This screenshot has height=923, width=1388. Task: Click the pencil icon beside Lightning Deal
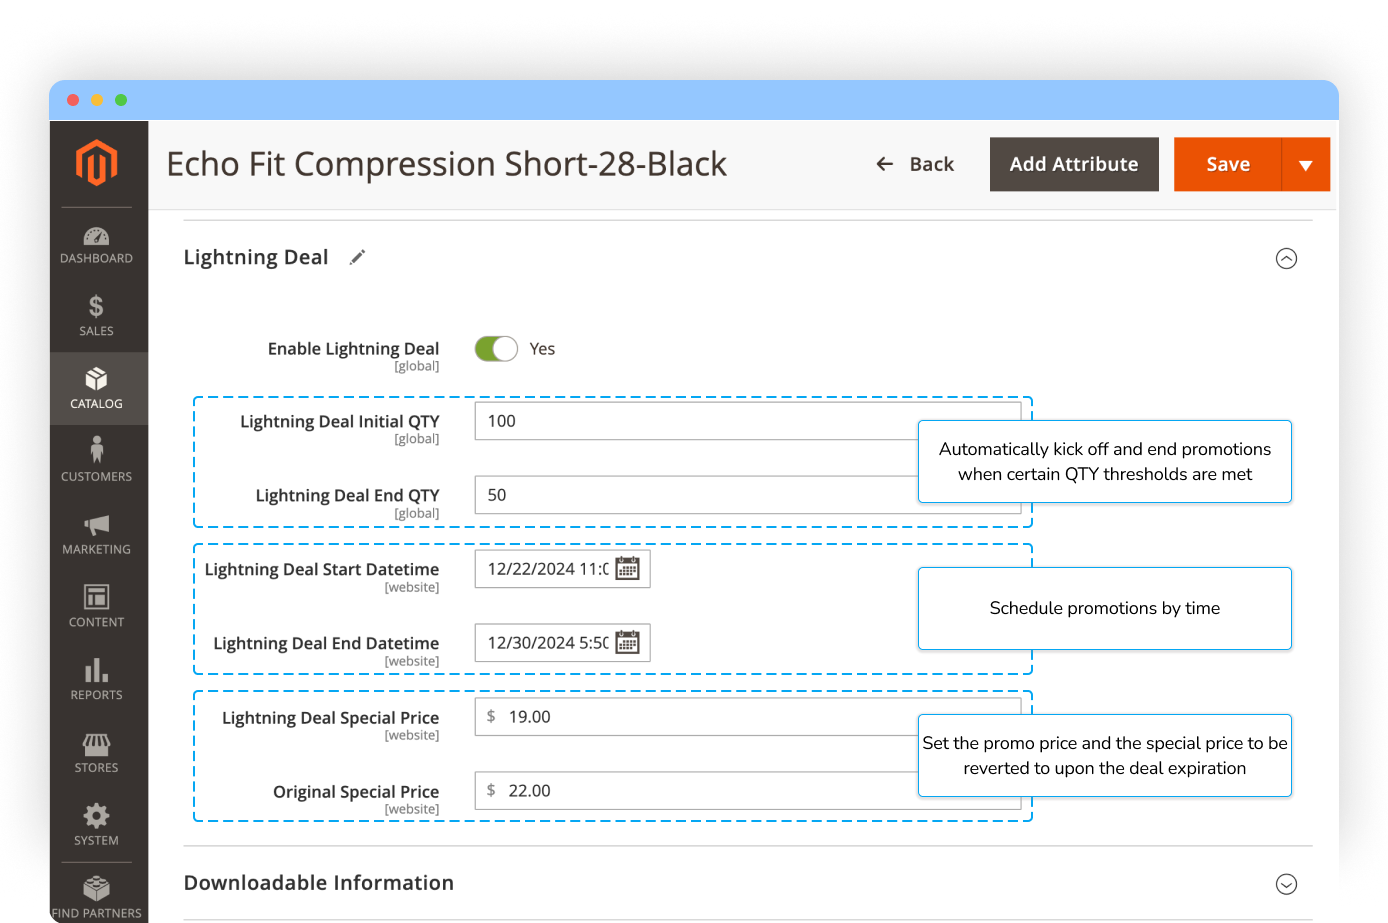[x=357, y=258]
